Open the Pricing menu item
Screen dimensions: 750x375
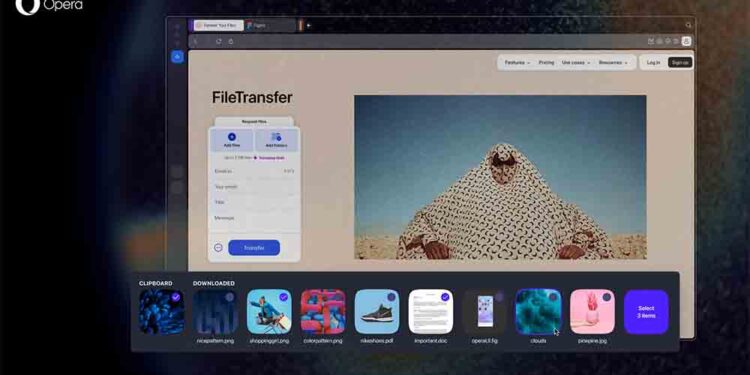click(x=546, y=63)
